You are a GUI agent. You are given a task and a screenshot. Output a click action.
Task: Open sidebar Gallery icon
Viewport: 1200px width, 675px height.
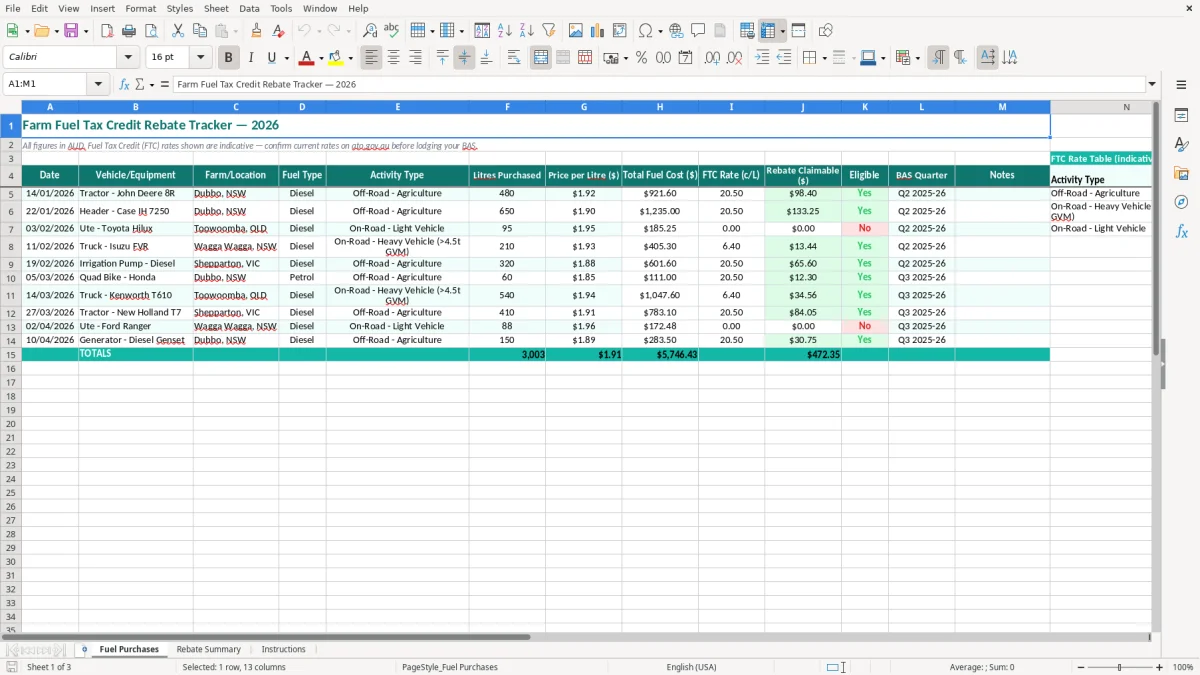(x=1181, y=173)
